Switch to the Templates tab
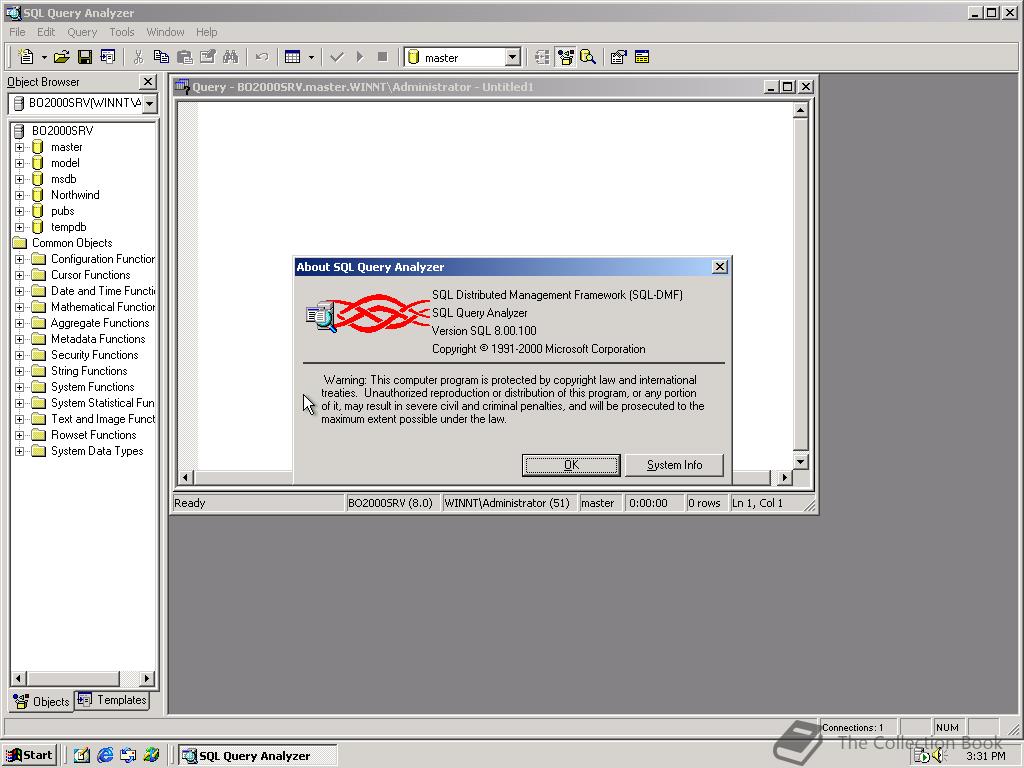The height and width of the screenshot is (768, 1024). [112, 700]
